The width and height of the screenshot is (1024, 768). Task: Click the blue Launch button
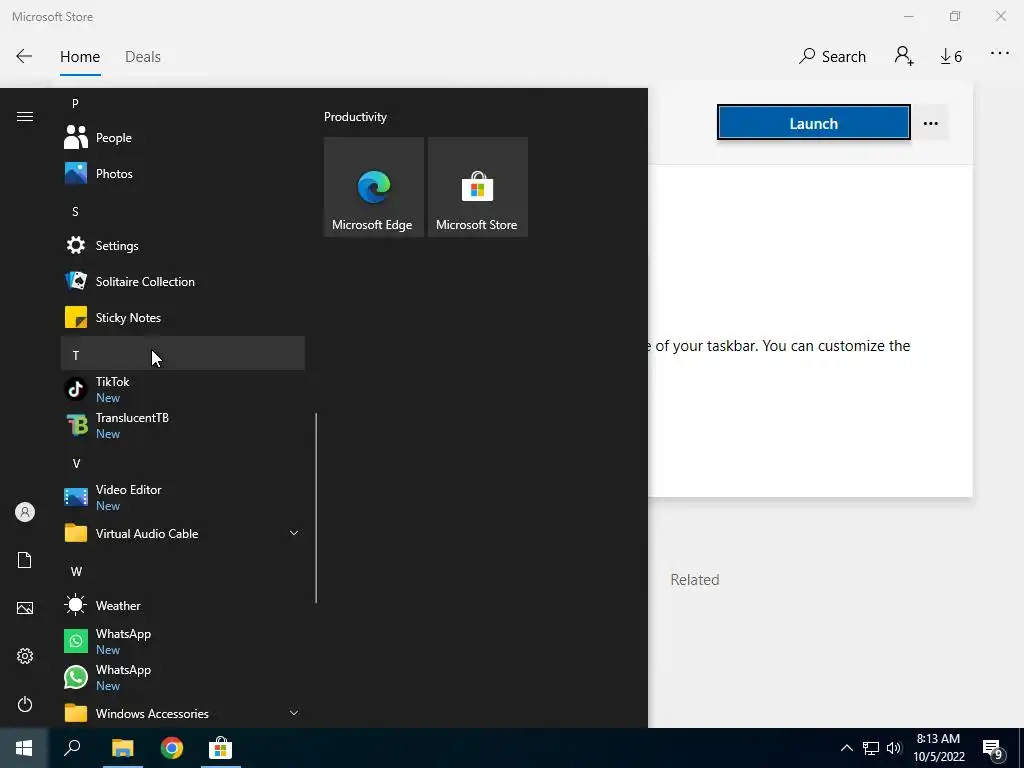coord(814,122)
